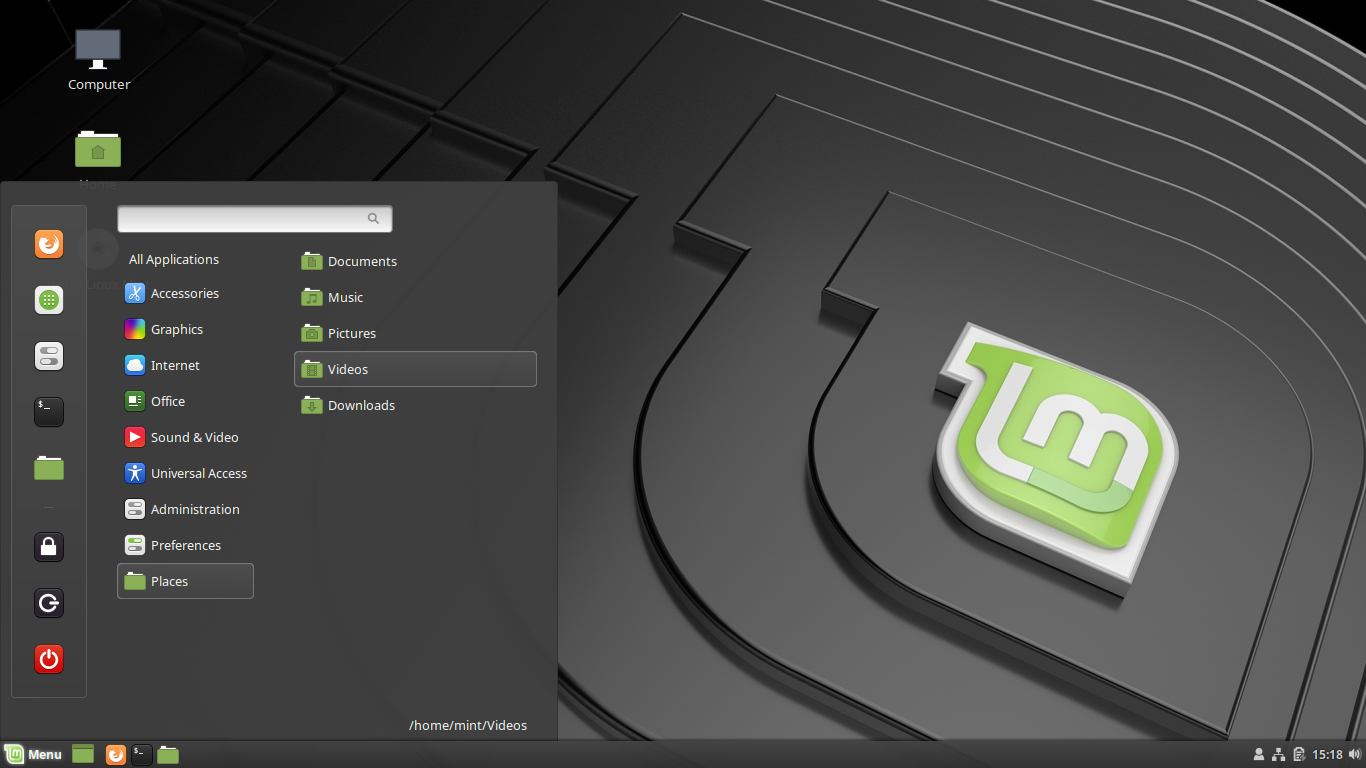Switch to the All Applications category
This screenshot has width=1366, height=768.
[x=173, y=259]
